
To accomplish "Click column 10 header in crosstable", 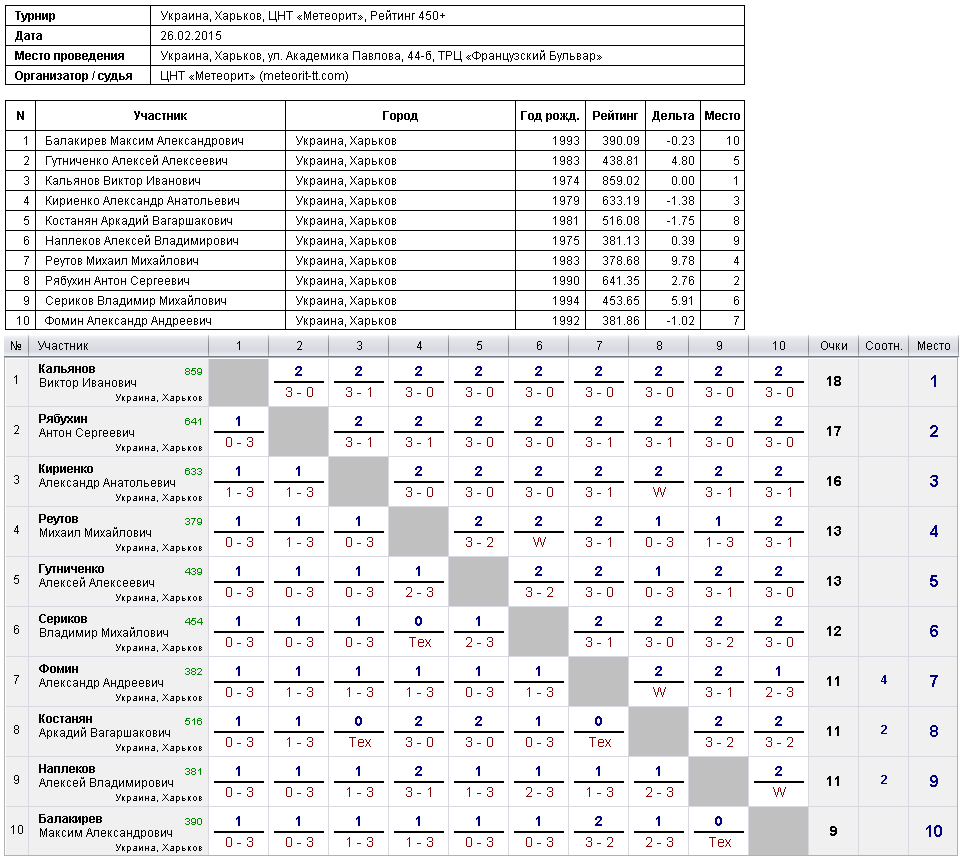I will (x=778, y=346).
